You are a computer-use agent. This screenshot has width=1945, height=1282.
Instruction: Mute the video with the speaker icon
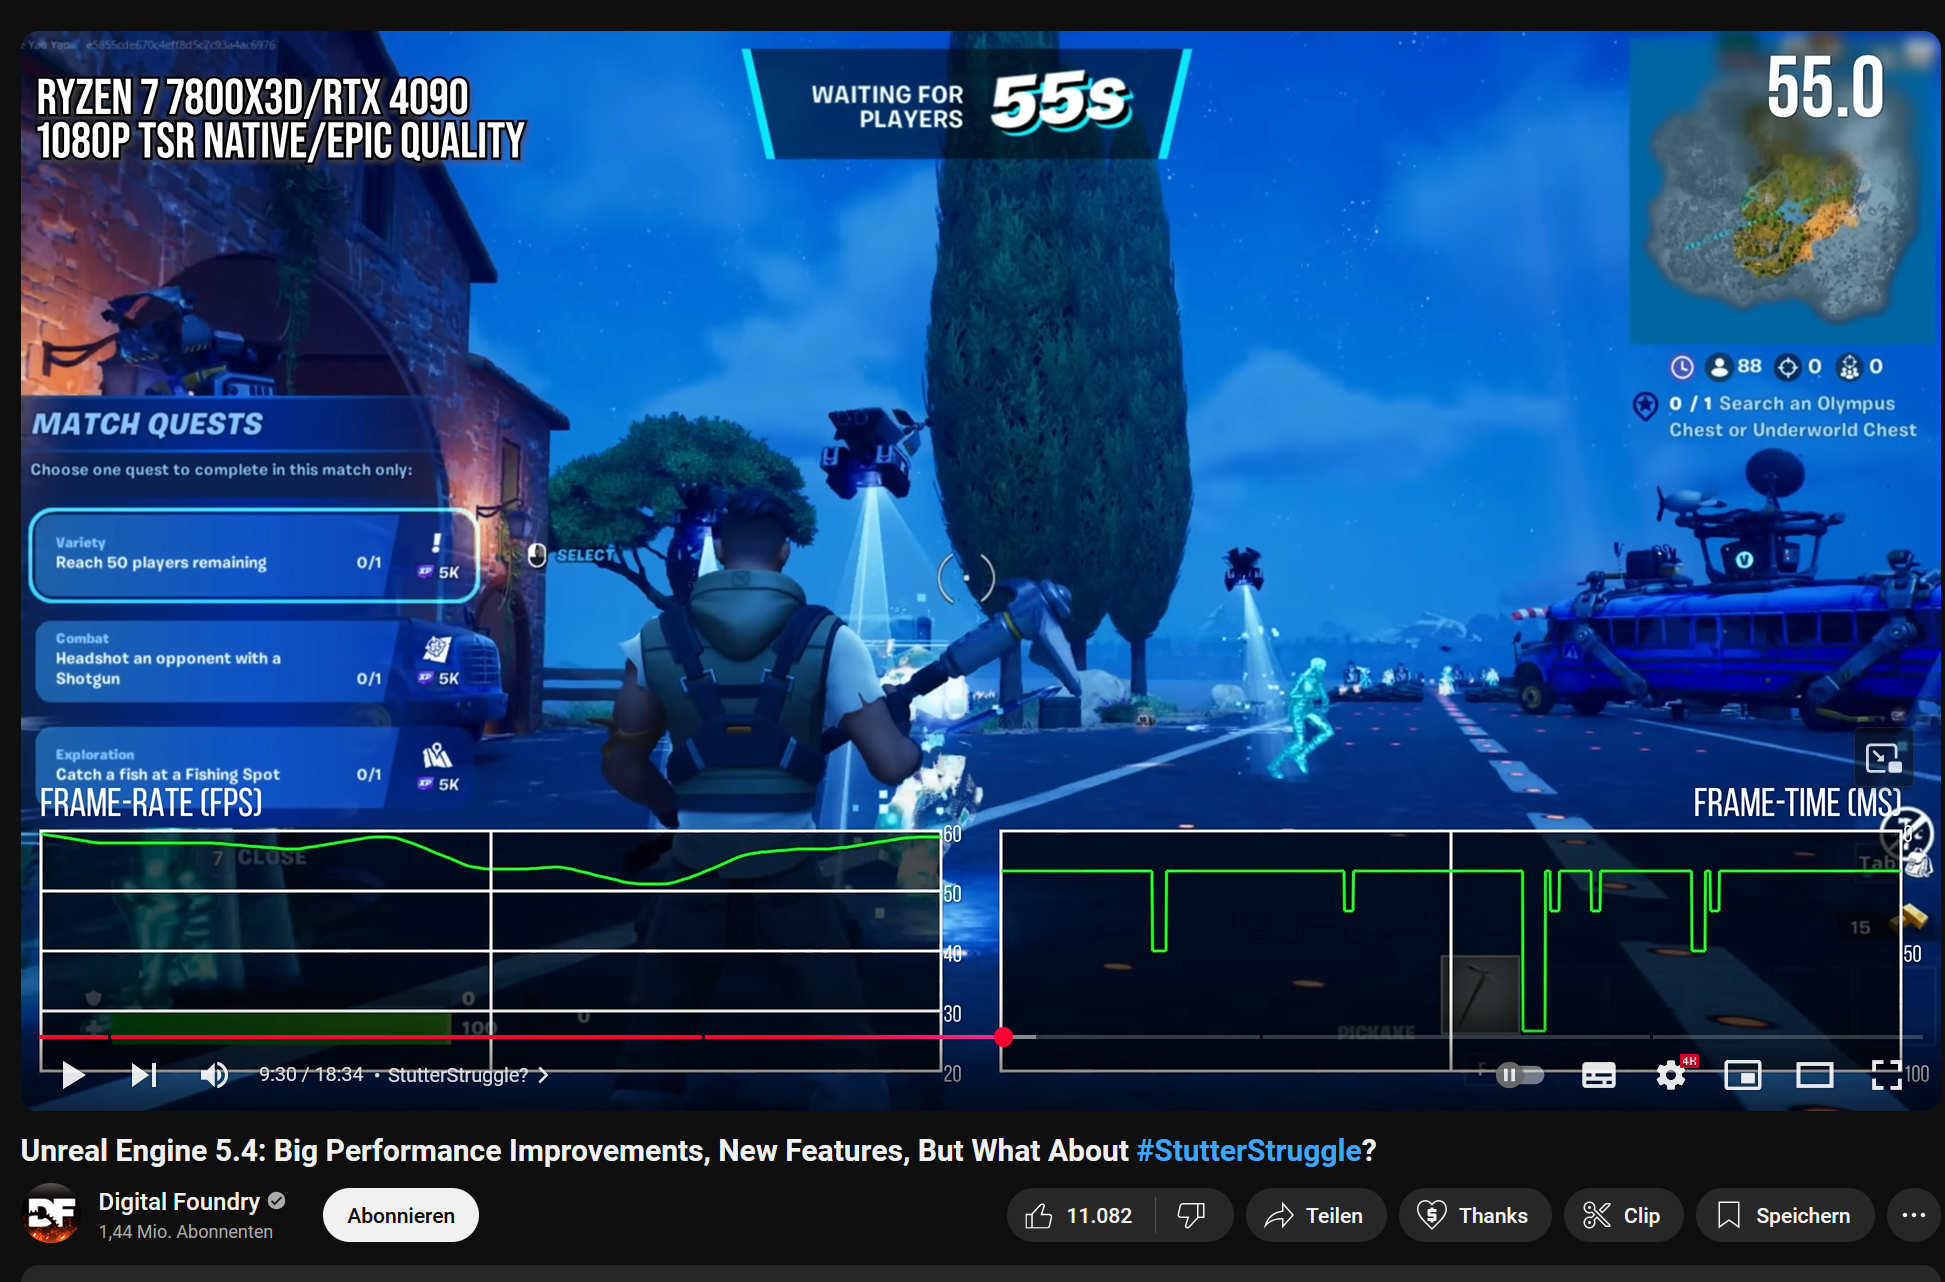click(214, 1074)
